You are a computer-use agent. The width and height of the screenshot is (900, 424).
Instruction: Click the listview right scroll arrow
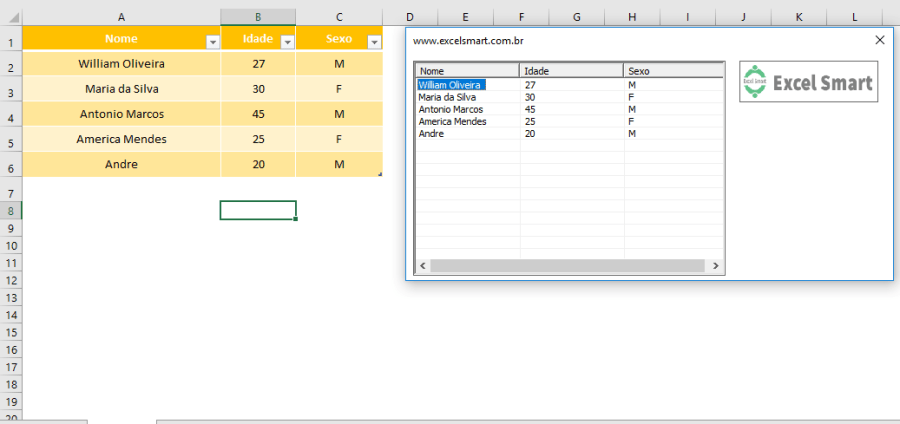(x=716, y=266)
